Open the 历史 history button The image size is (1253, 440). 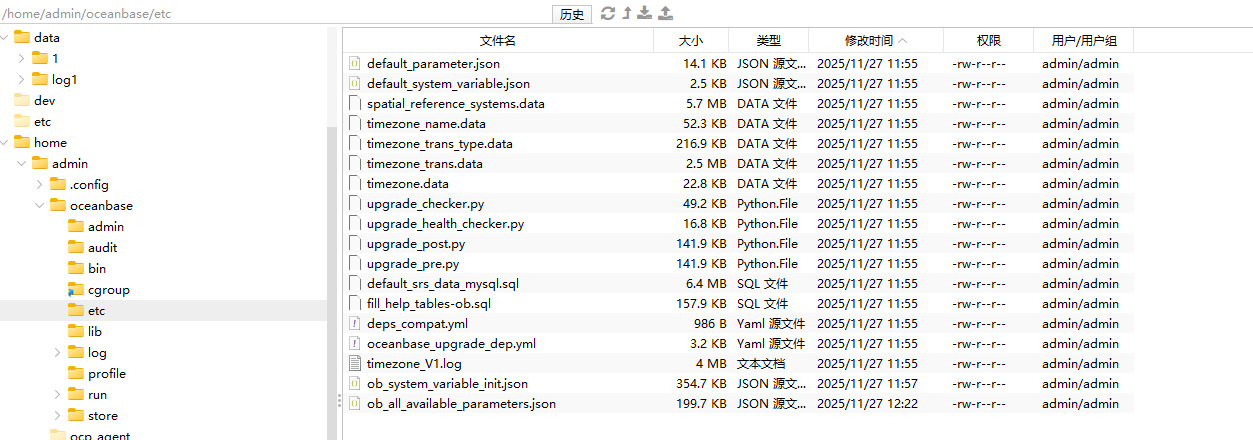571,14
